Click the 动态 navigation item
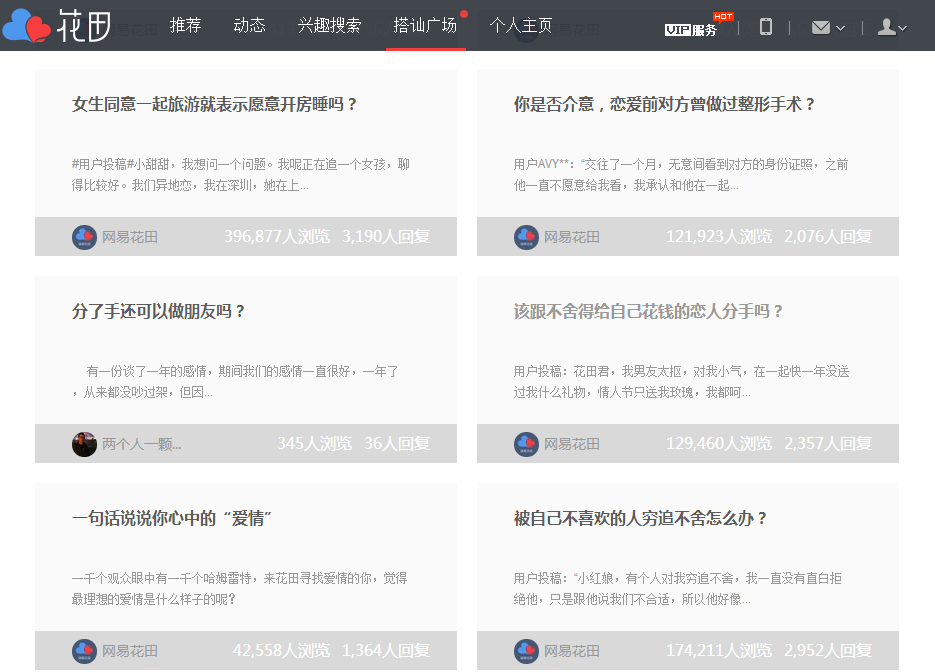Image resolution: width=935 pixels, height=672 pixels. pyautogui.click(x=250, y=26)
